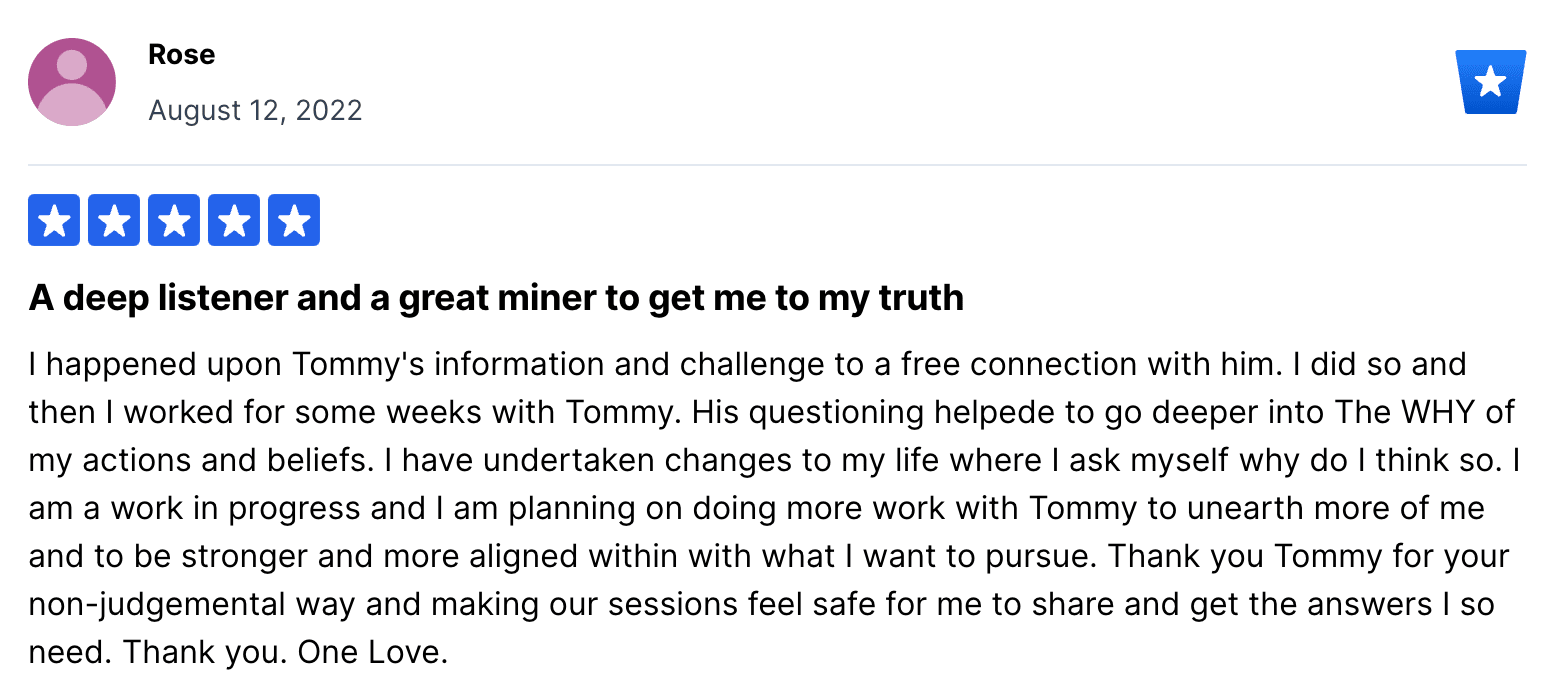
Task: Click the word "unearth" in the review
Action: (1245, 508)
